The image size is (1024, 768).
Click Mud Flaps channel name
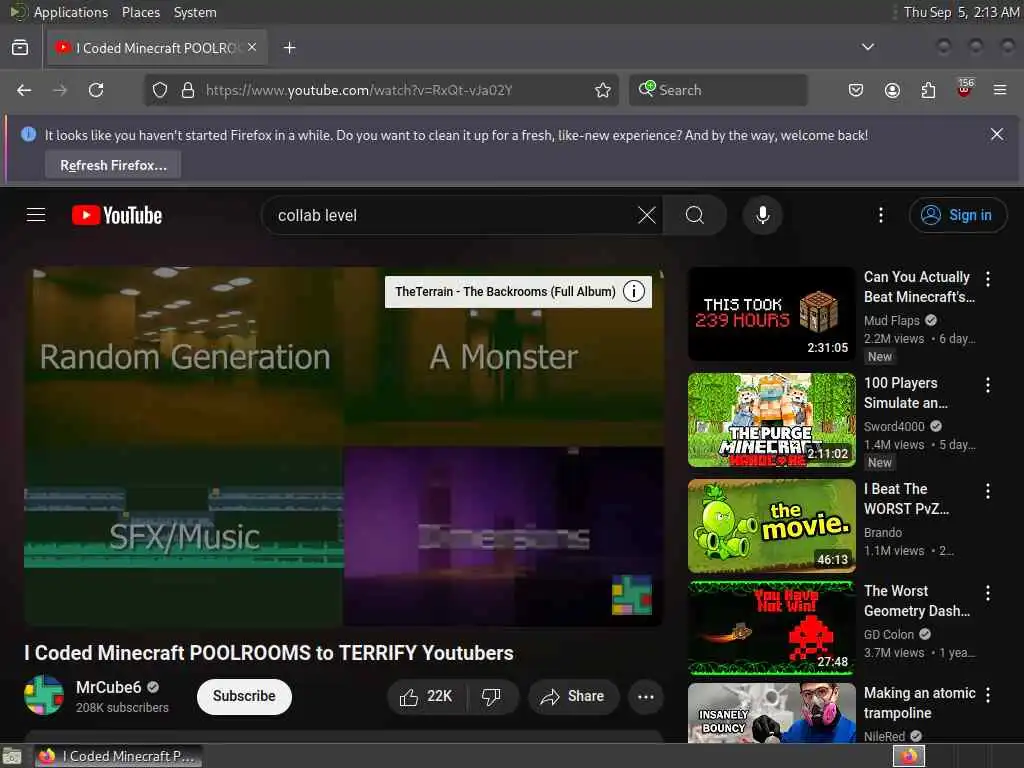[891, 320]
